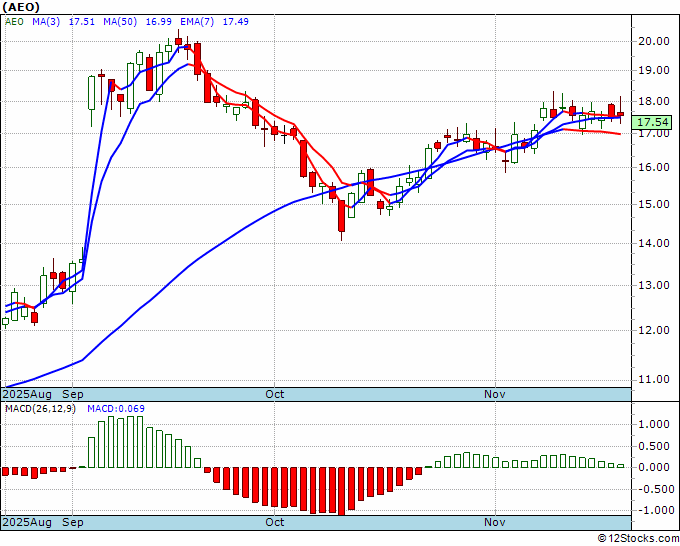Screen dimensions: 680x546
Task: Click Oct on the MACD panel's time axis
Action: [x=275, y=522]
